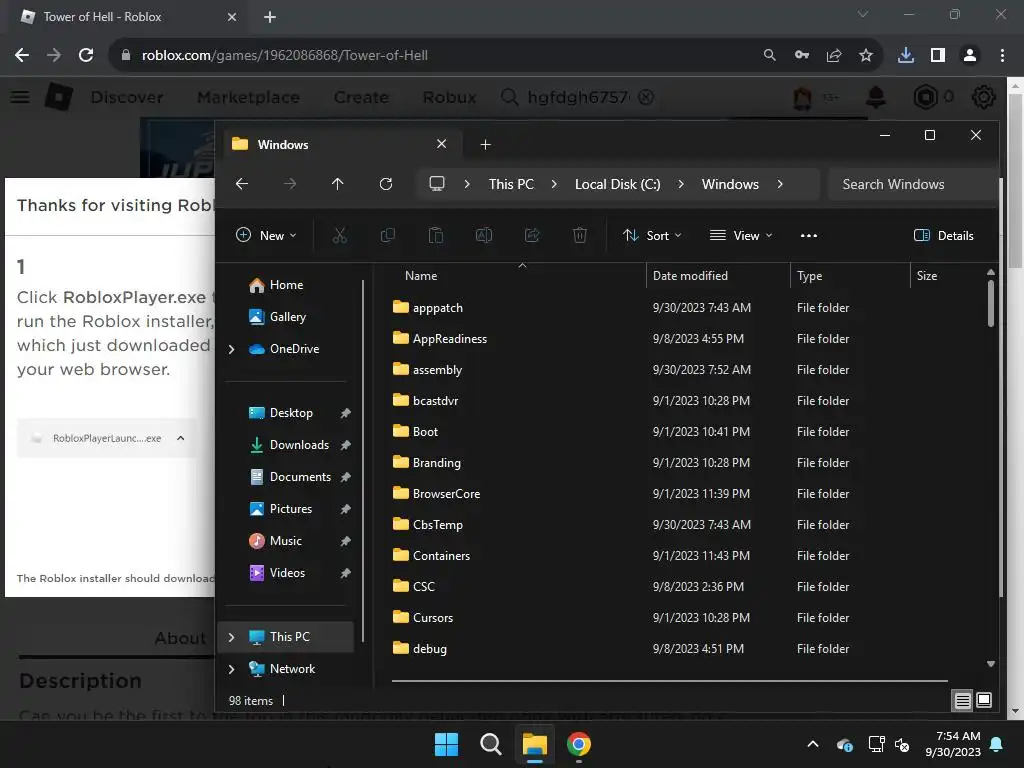Screen dimensions: 1024x768
Task: Navigate up one folder level
Action: 338,184
